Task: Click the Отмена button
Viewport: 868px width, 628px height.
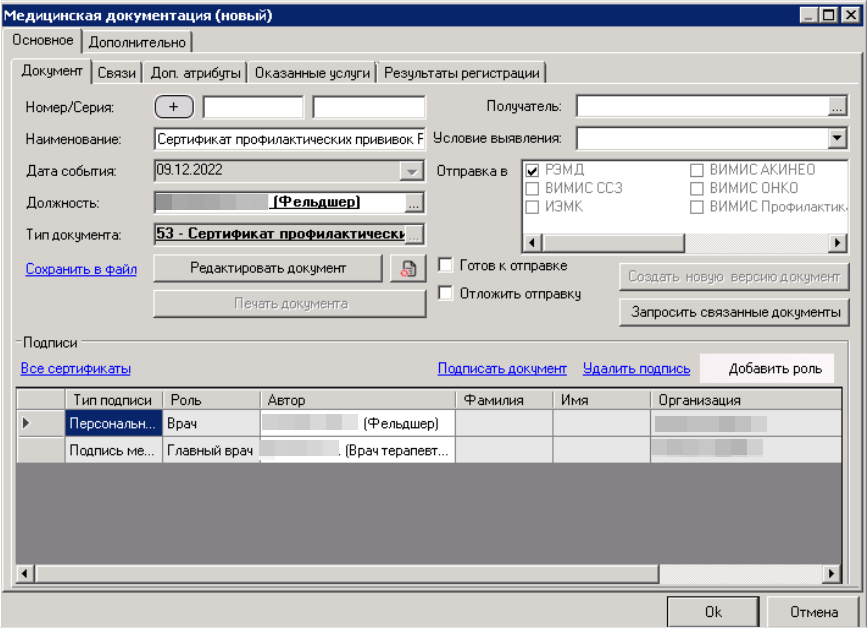Action: (814, 612)
